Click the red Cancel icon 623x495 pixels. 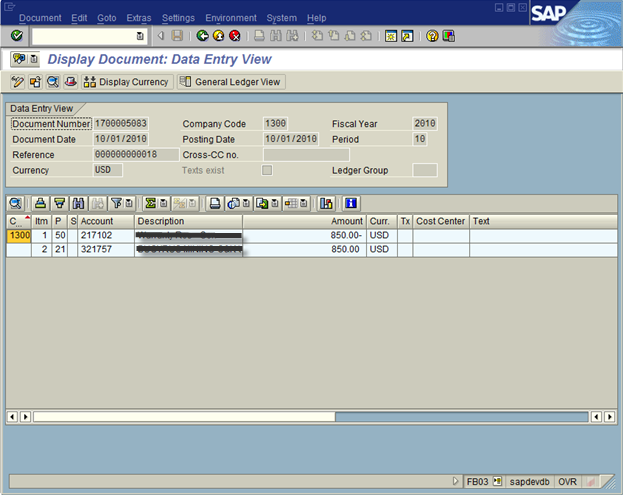[x=235, y=36]
